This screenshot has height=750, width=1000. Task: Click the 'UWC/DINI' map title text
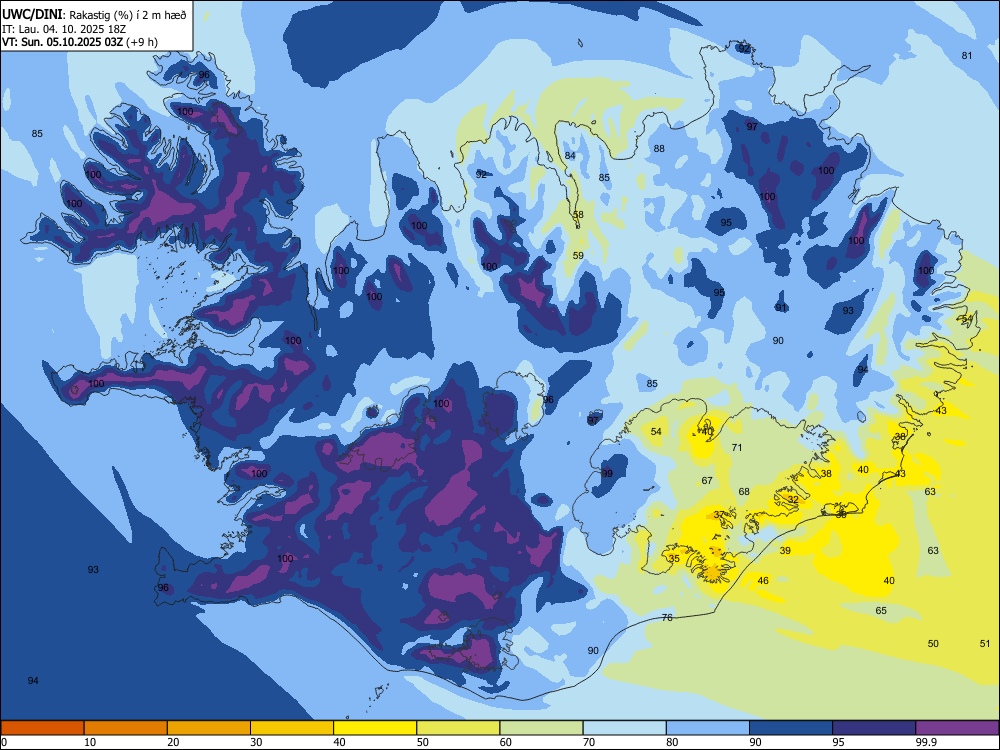point(32,15)
